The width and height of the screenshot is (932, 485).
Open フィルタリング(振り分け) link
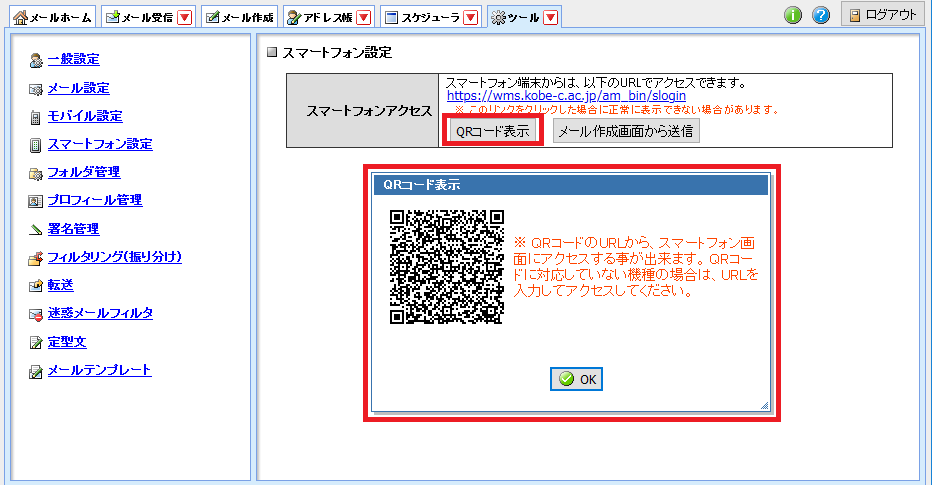point(115,257)
